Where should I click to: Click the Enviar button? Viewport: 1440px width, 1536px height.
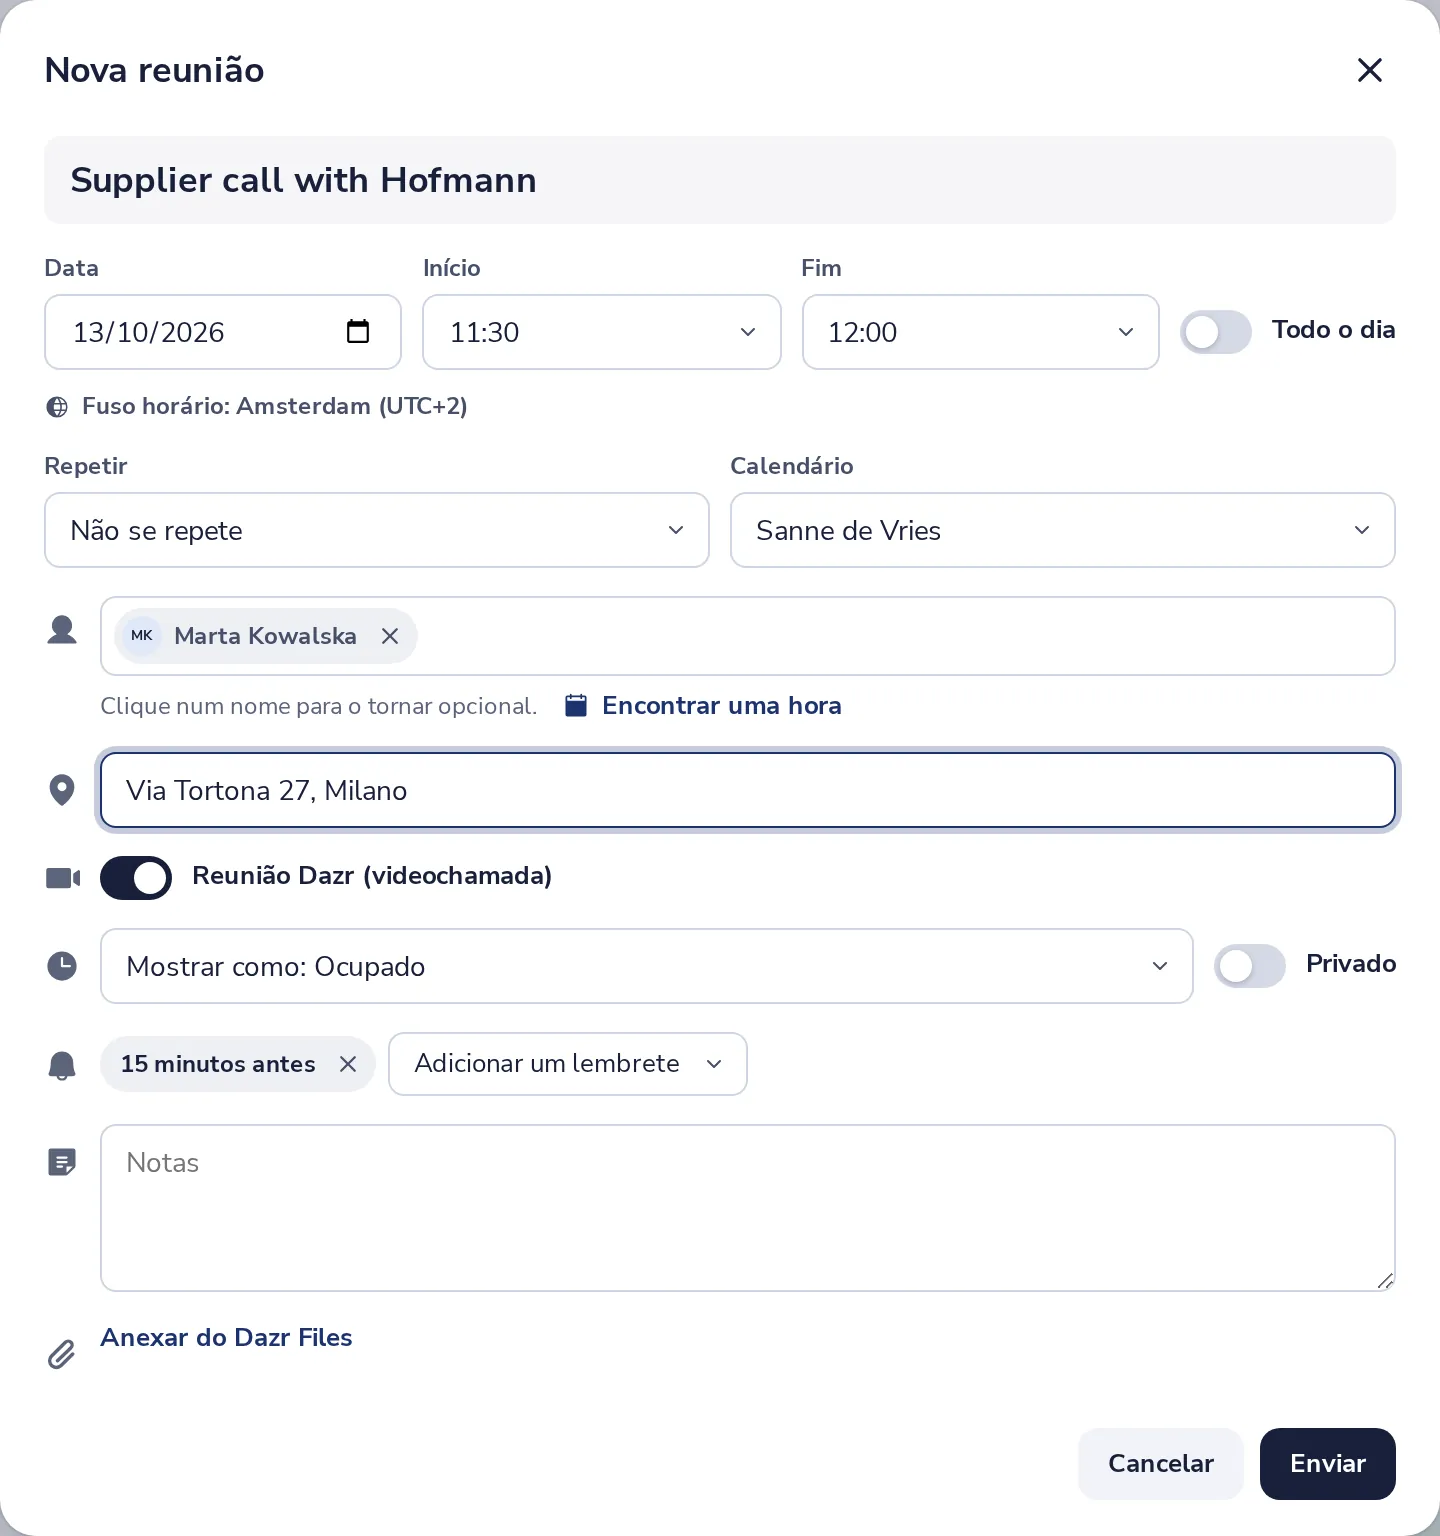pyautogui.click(x=1328, y=1464)
